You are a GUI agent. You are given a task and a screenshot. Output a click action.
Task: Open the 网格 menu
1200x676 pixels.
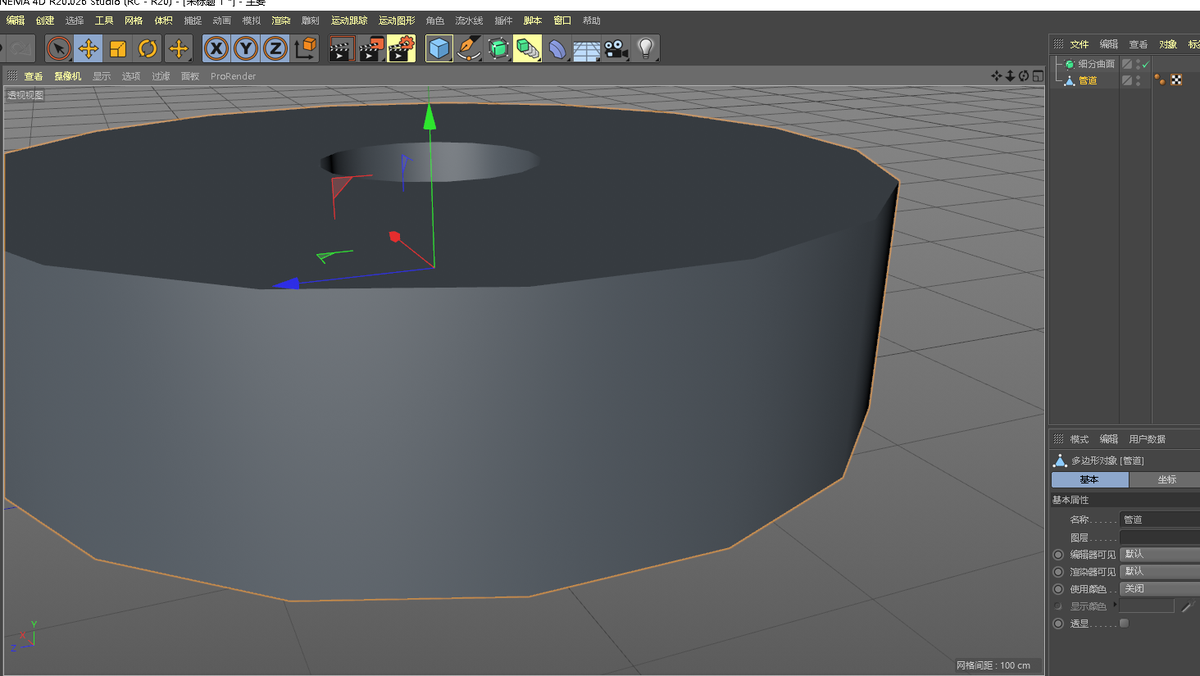pyautogui.click(x=133, y=20)
